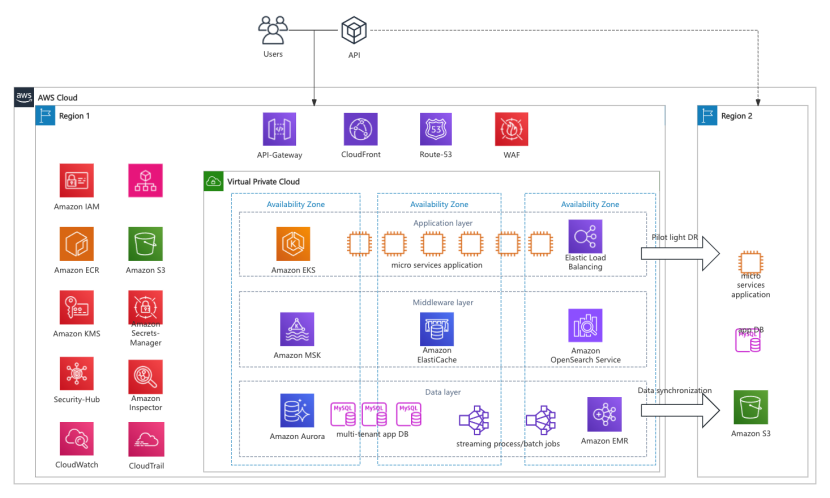
Task: Click the left streaming process node icon
Action: click(x=474, y=420)
